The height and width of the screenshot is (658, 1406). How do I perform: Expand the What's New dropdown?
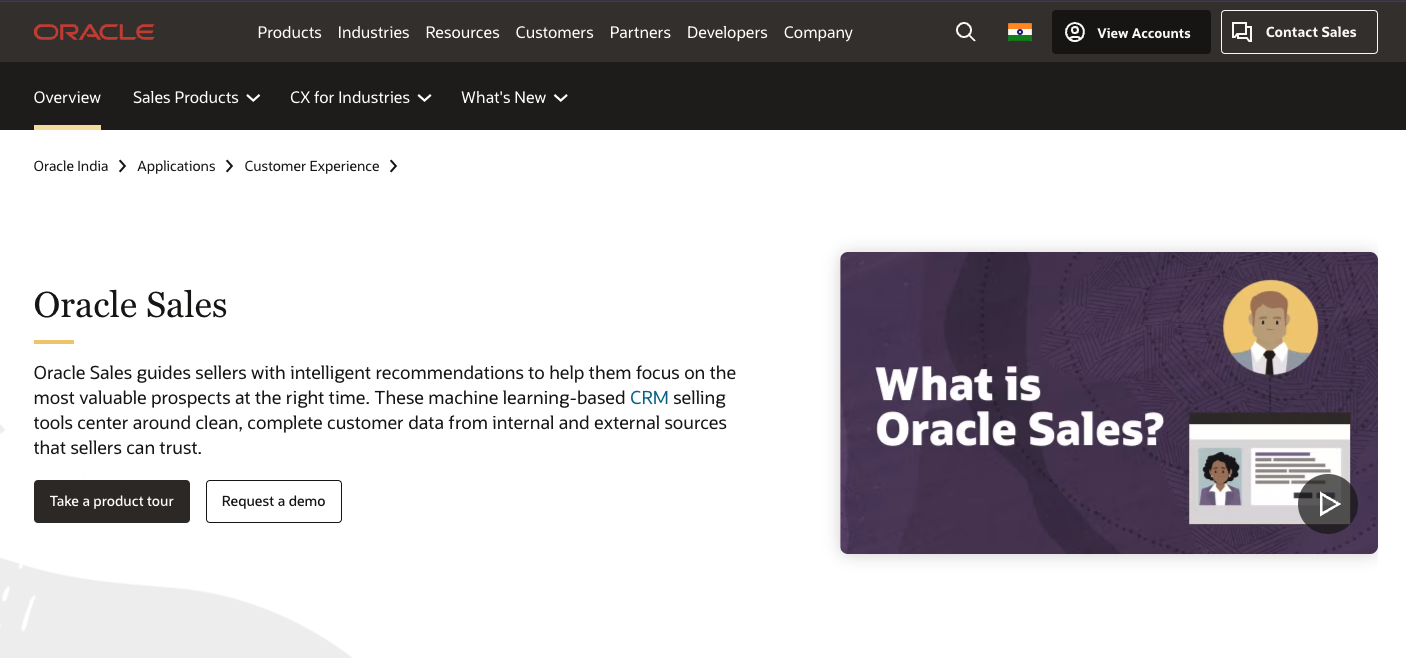[514, 97]
